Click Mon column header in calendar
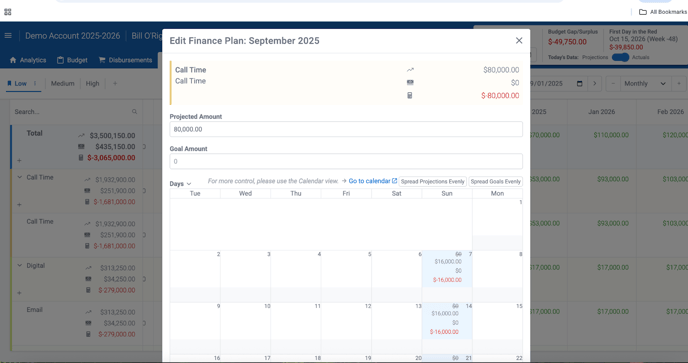Screen dimensions: 688x363 (497, 193)
